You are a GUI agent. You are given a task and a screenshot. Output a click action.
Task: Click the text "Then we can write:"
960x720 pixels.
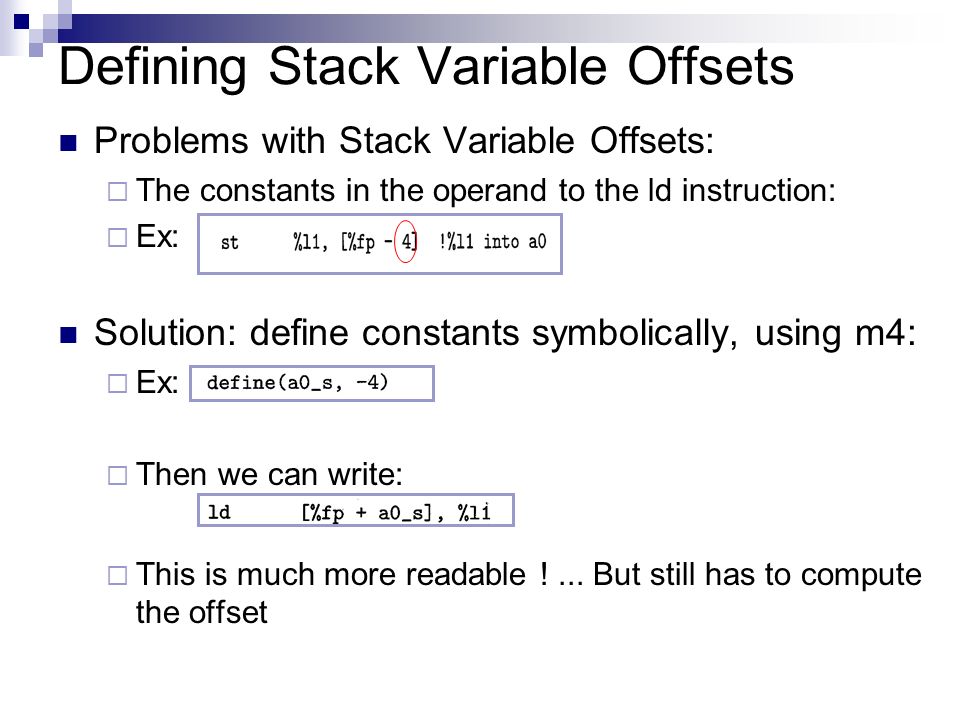pyautogui.click(x=269, y=474)
